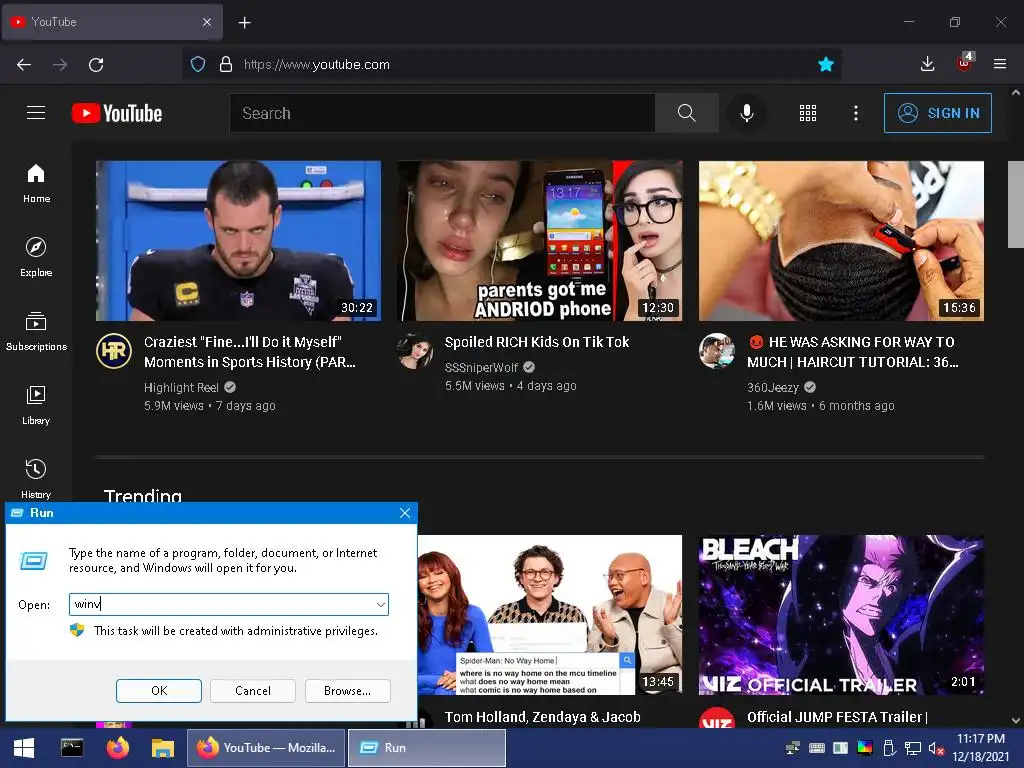The height and width of the screenshot is (768, 1024).
Task: Click Highlight Reel channel avatar
Action: pos(114,351)
